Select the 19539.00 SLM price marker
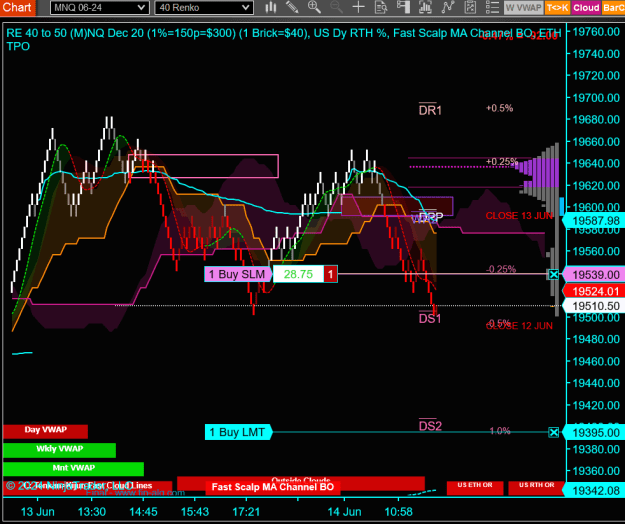 596,275
